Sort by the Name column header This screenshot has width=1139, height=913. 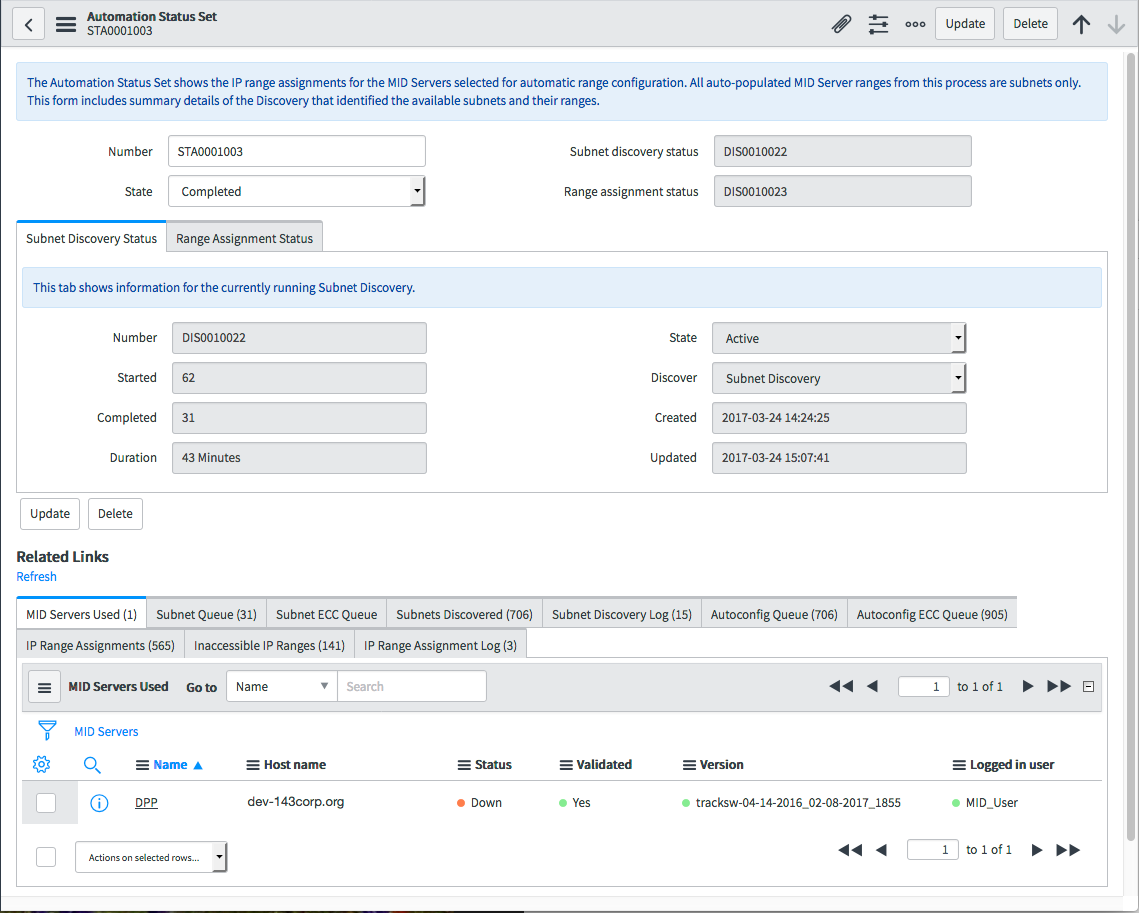171,765
